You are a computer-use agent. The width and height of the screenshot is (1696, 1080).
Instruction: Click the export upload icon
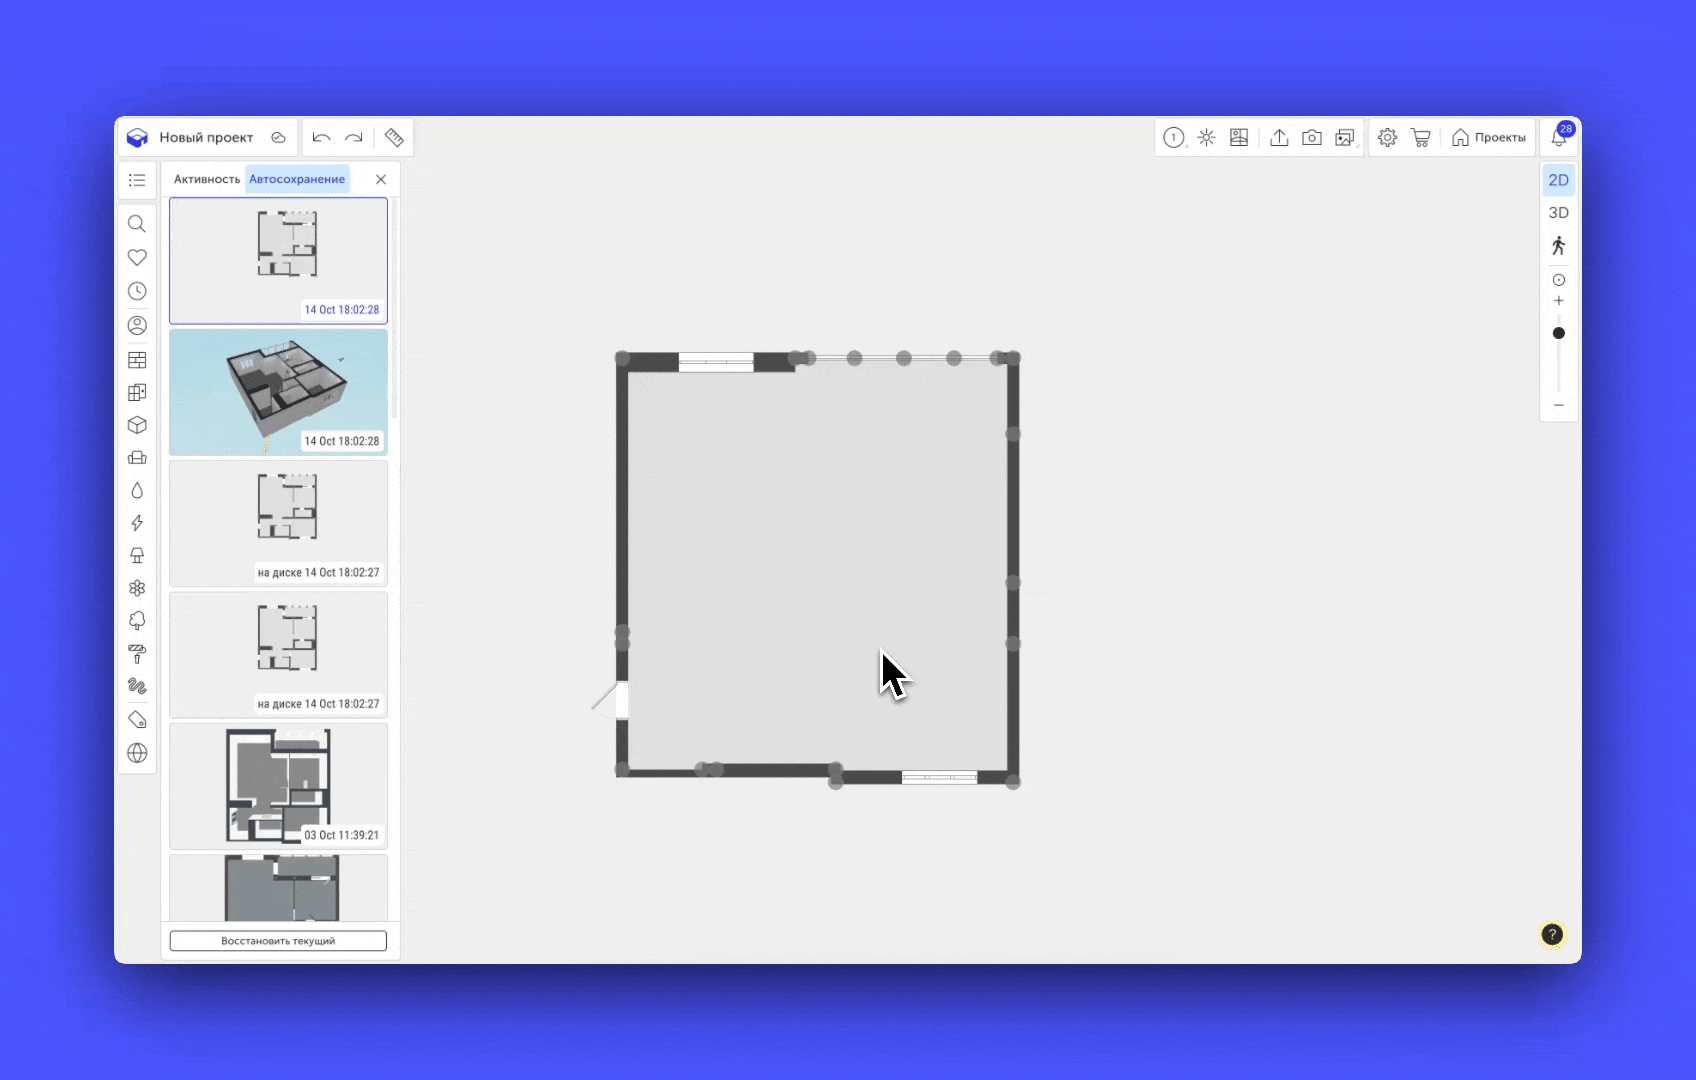coord(1279,138)
